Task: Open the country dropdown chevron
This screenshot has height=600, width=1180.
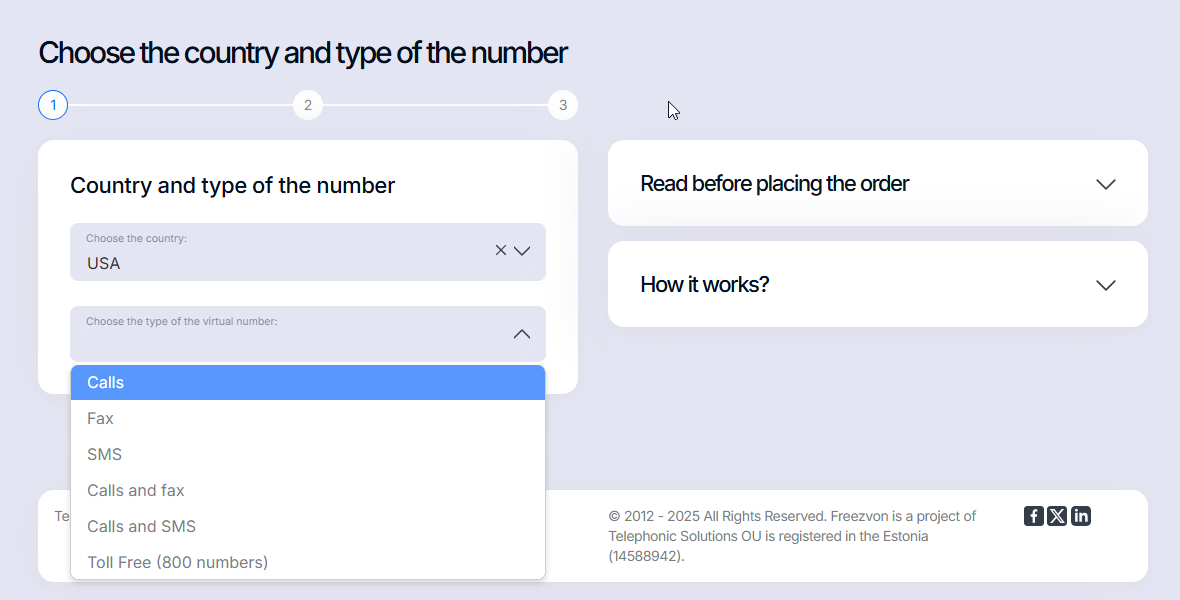Action: coord(522,251)
